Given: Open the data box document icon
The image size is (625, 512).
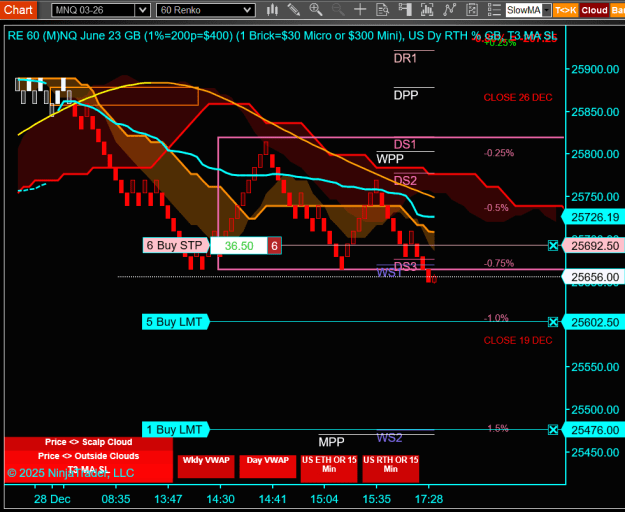Looking at the screenshot, I should point(382,10).
